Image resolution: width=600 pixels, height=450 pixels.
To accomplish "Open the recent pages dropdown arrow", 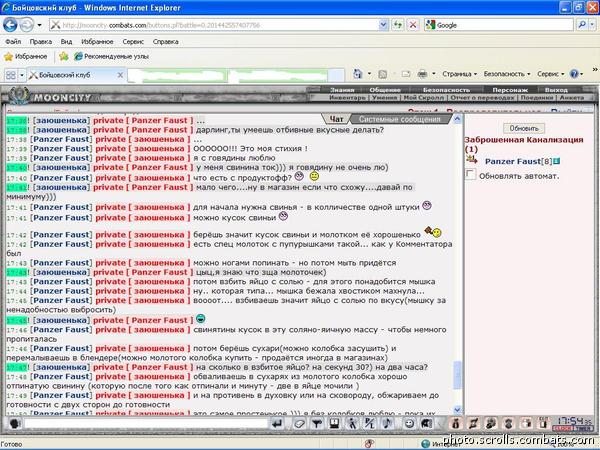I will 39,25.
